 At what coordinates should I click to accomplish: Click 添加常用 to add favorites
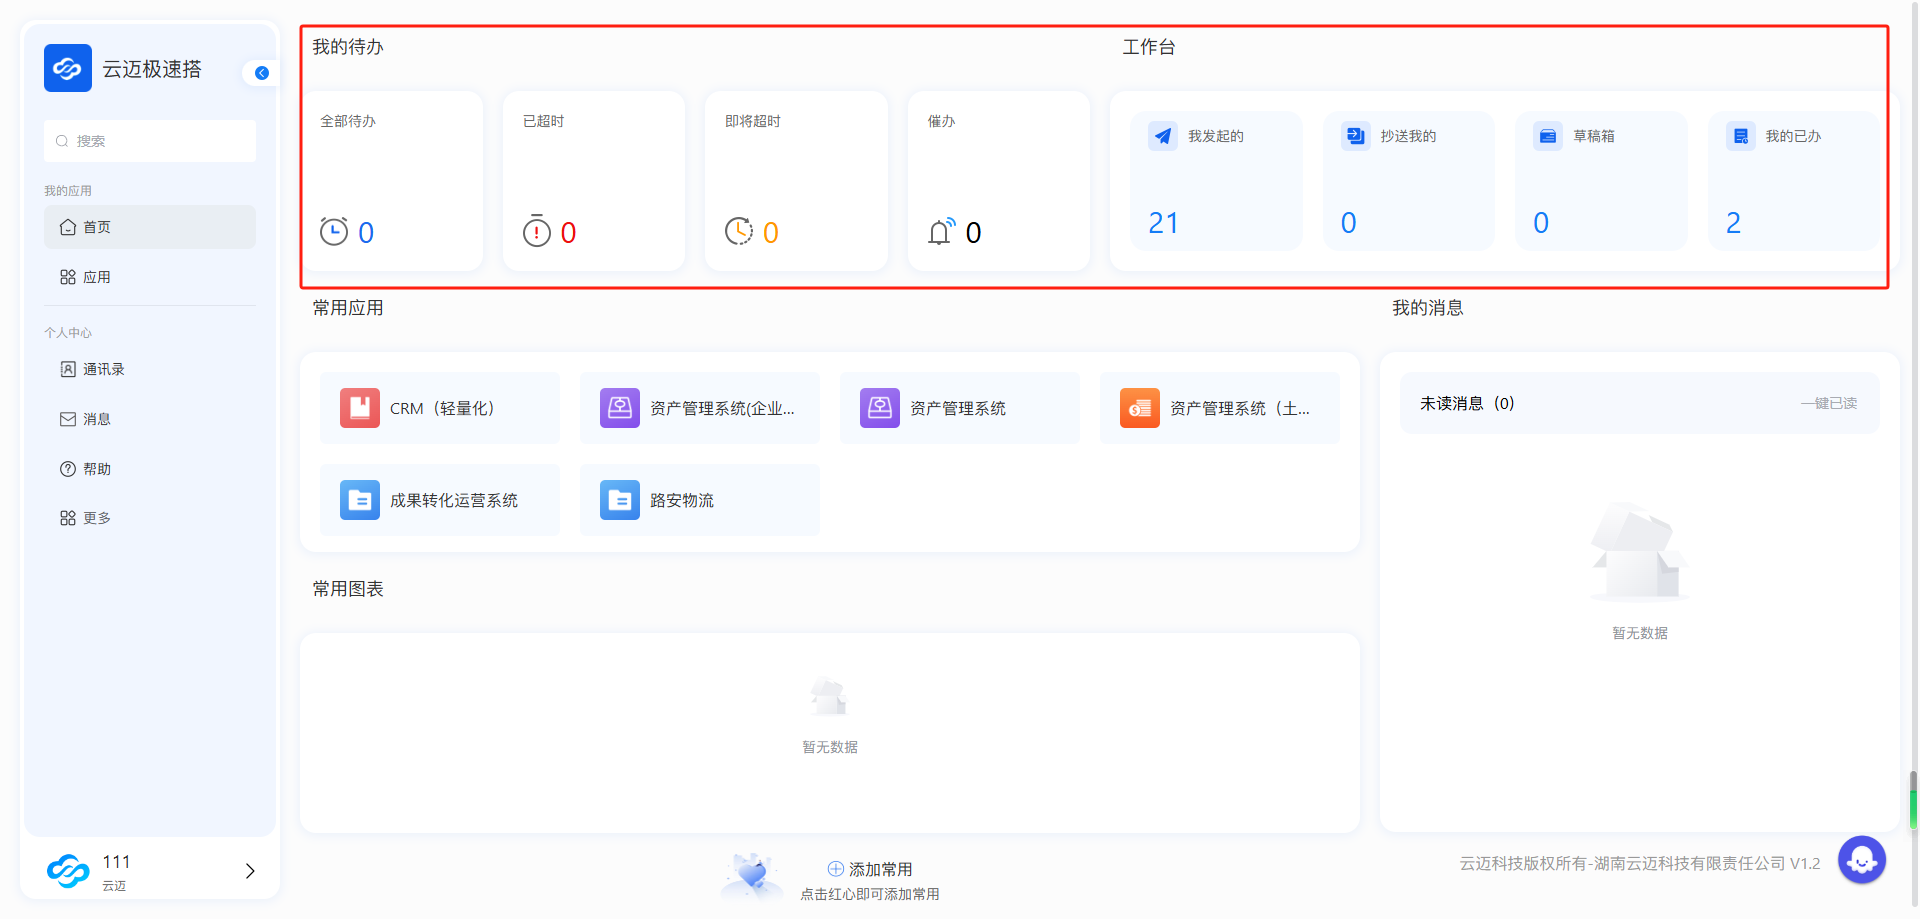(x=870, y=869)
